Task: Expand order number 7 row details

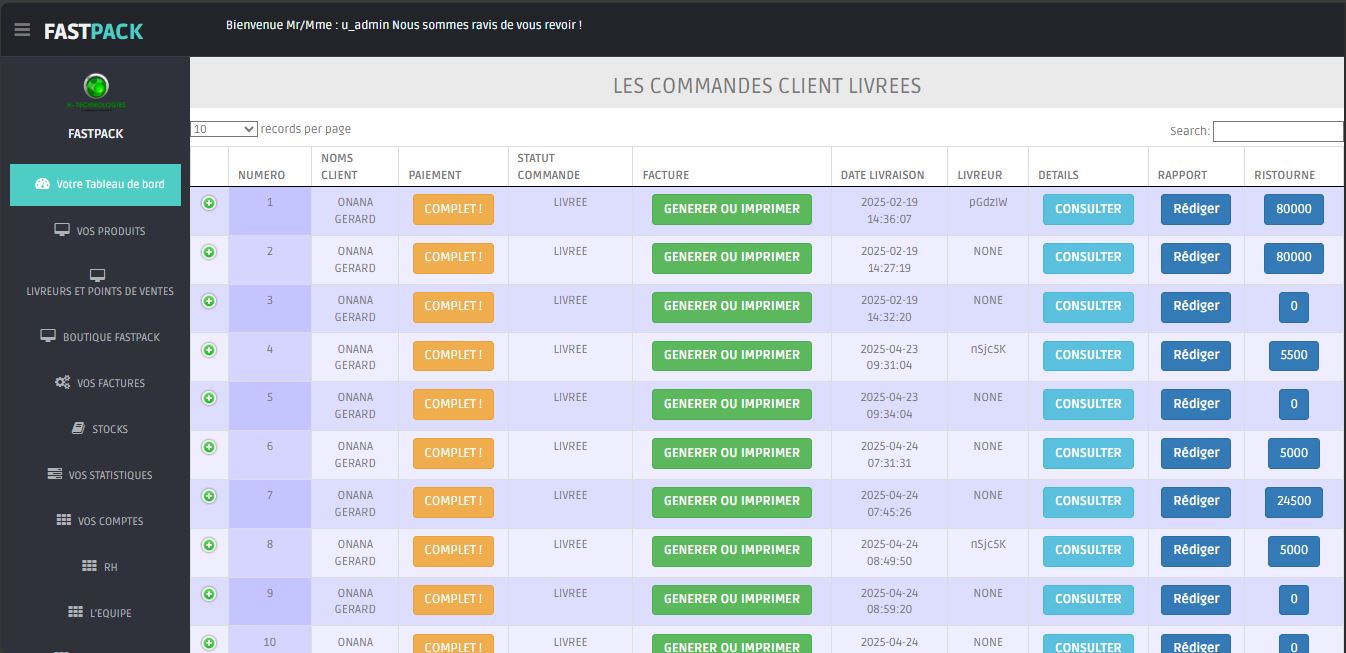Action: (209, 496)
